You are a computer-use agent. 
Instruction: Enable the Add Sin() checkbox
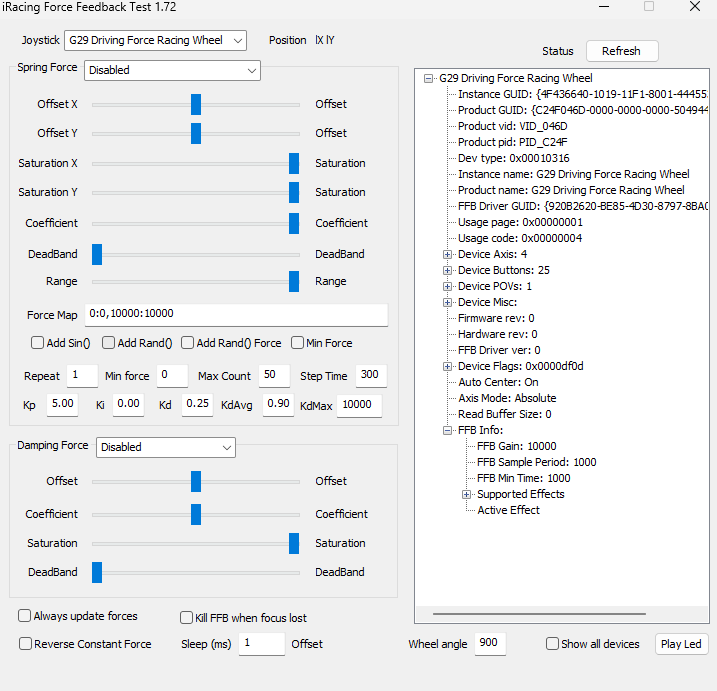coord(37,343)
